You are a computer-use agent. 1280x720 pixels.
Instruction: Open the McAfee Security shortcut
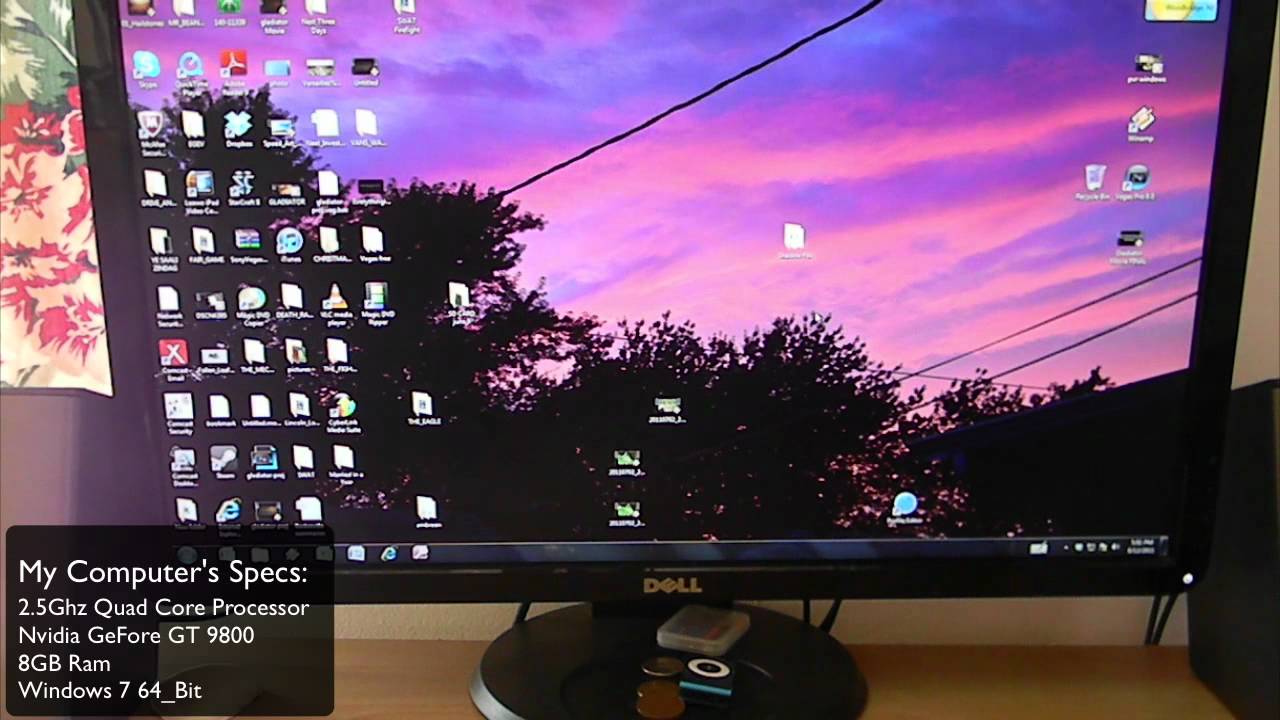click(x=151, y=132)
